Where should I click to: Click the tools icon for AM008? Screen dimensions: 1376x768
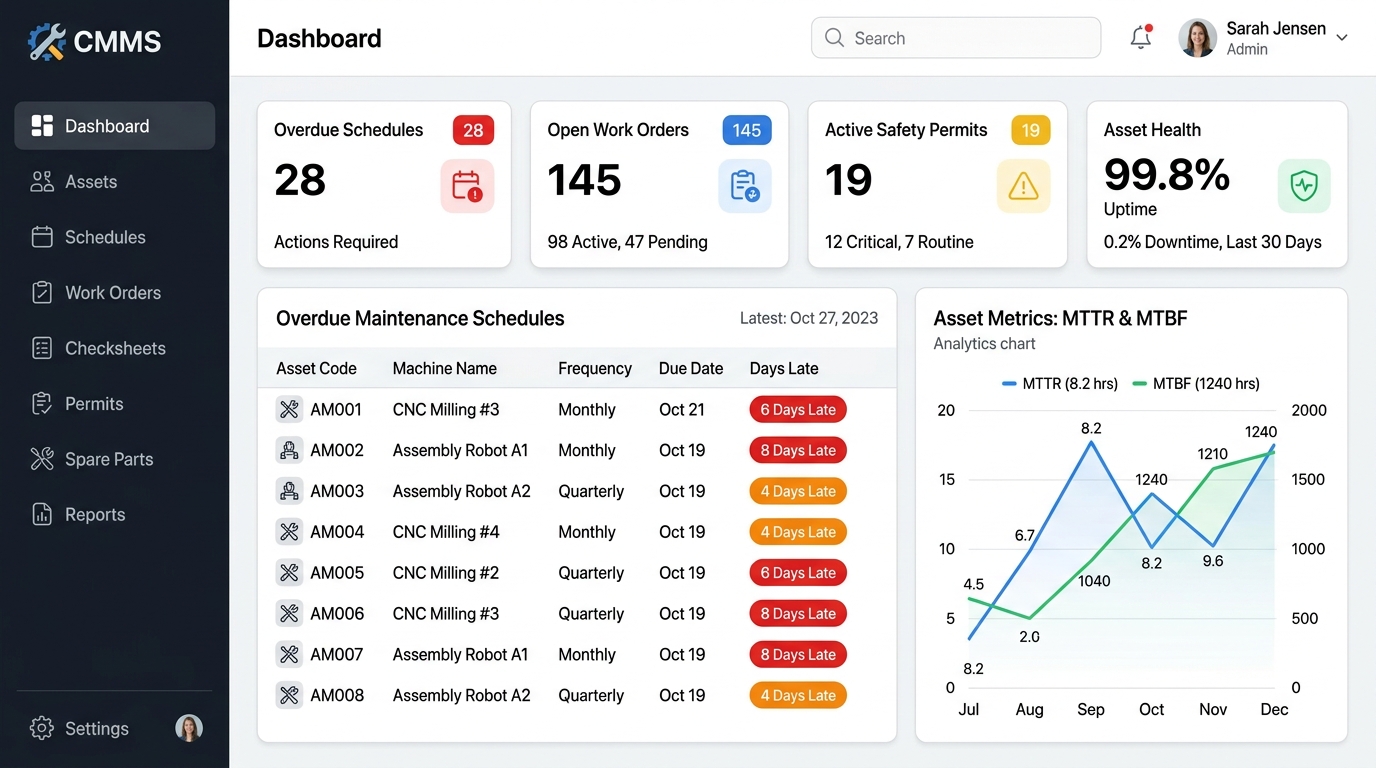[x=289, y=695]
